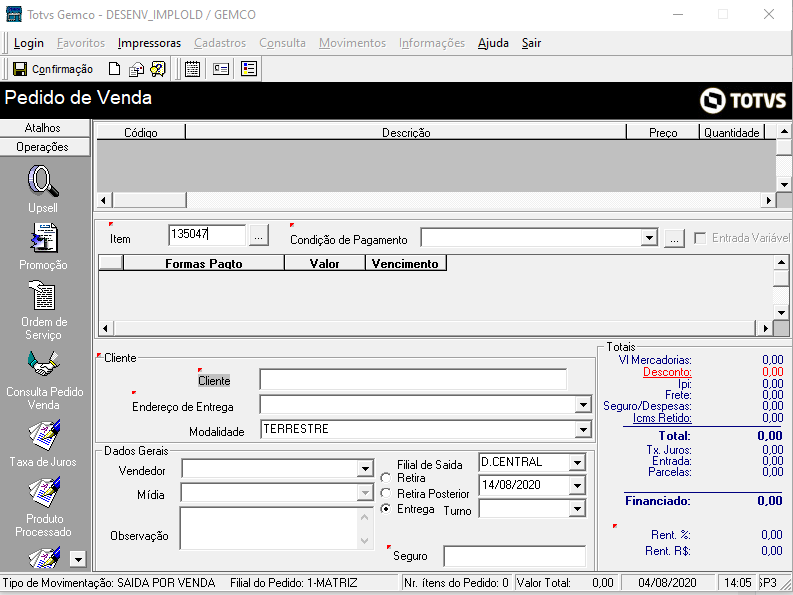
Task: Click the Condição de Pagamento ellipsis button
Action: (x=674, y=238)
